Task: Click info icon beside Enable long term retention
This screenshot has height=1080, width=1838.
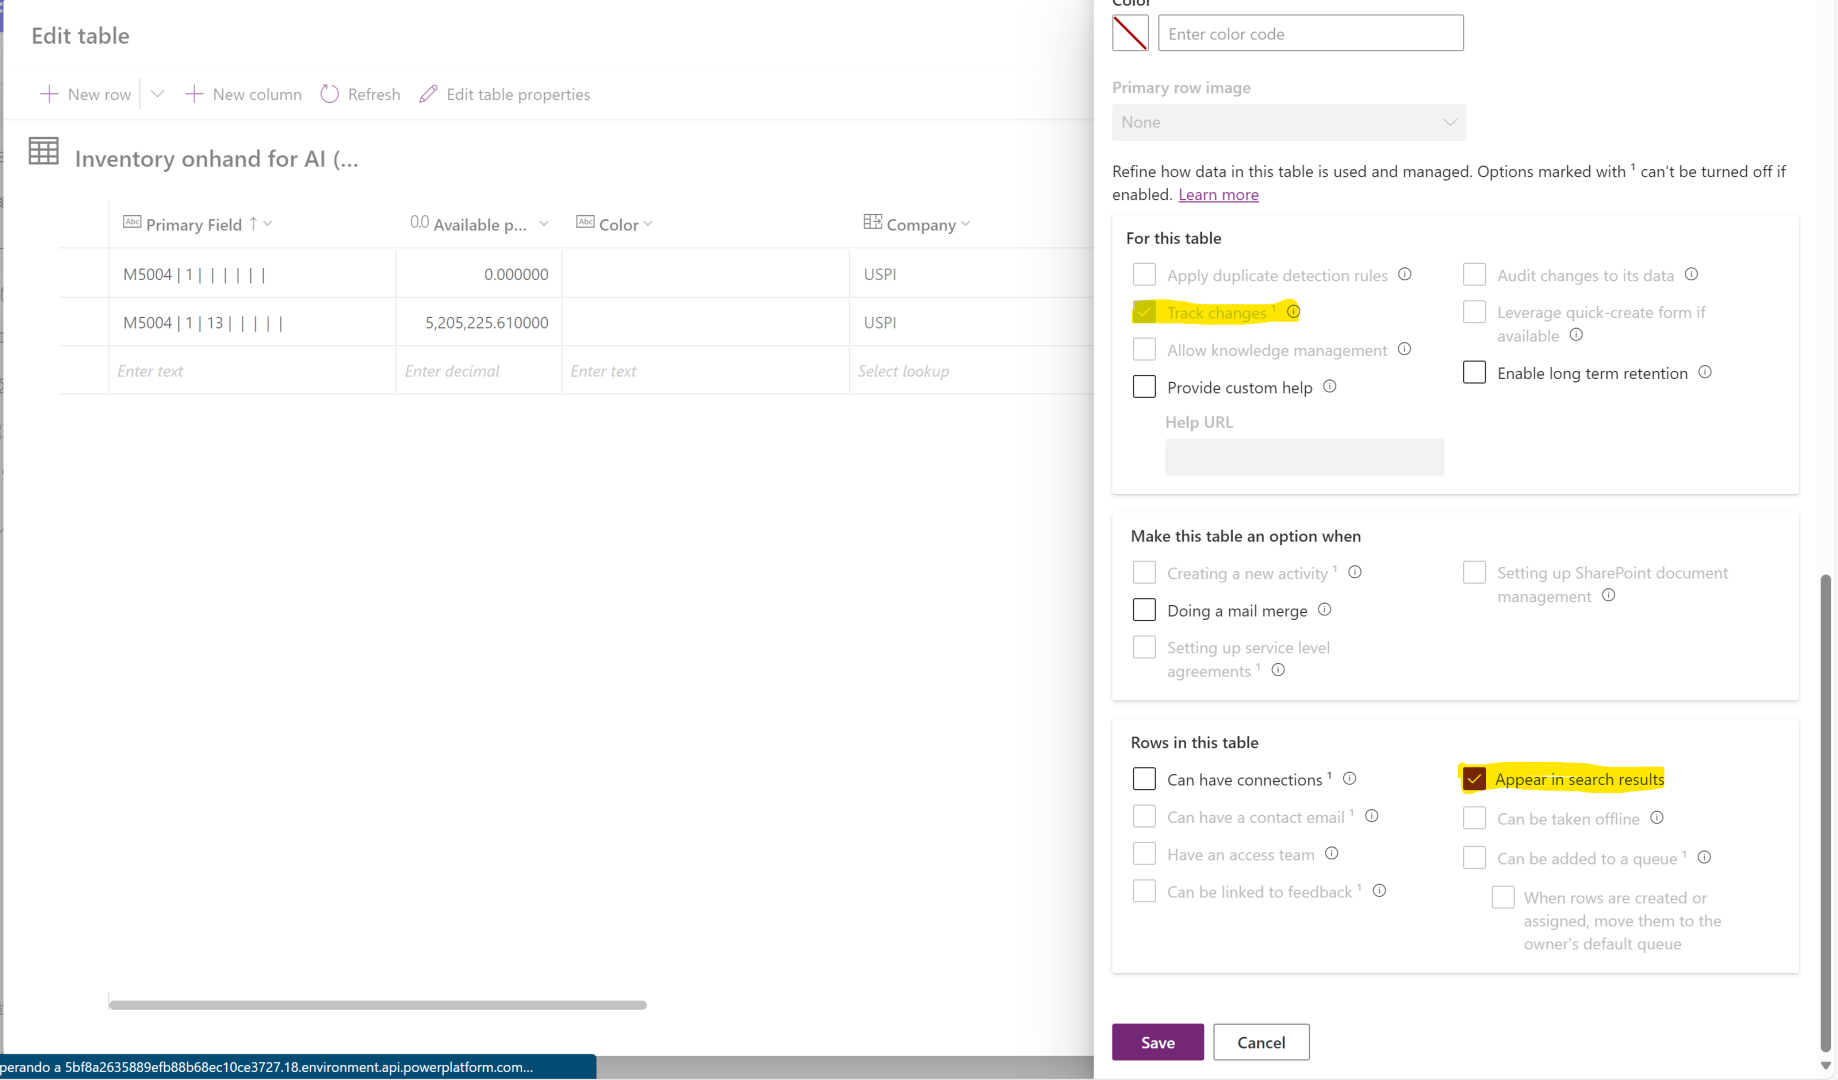Action: (x=1705, y=372)
